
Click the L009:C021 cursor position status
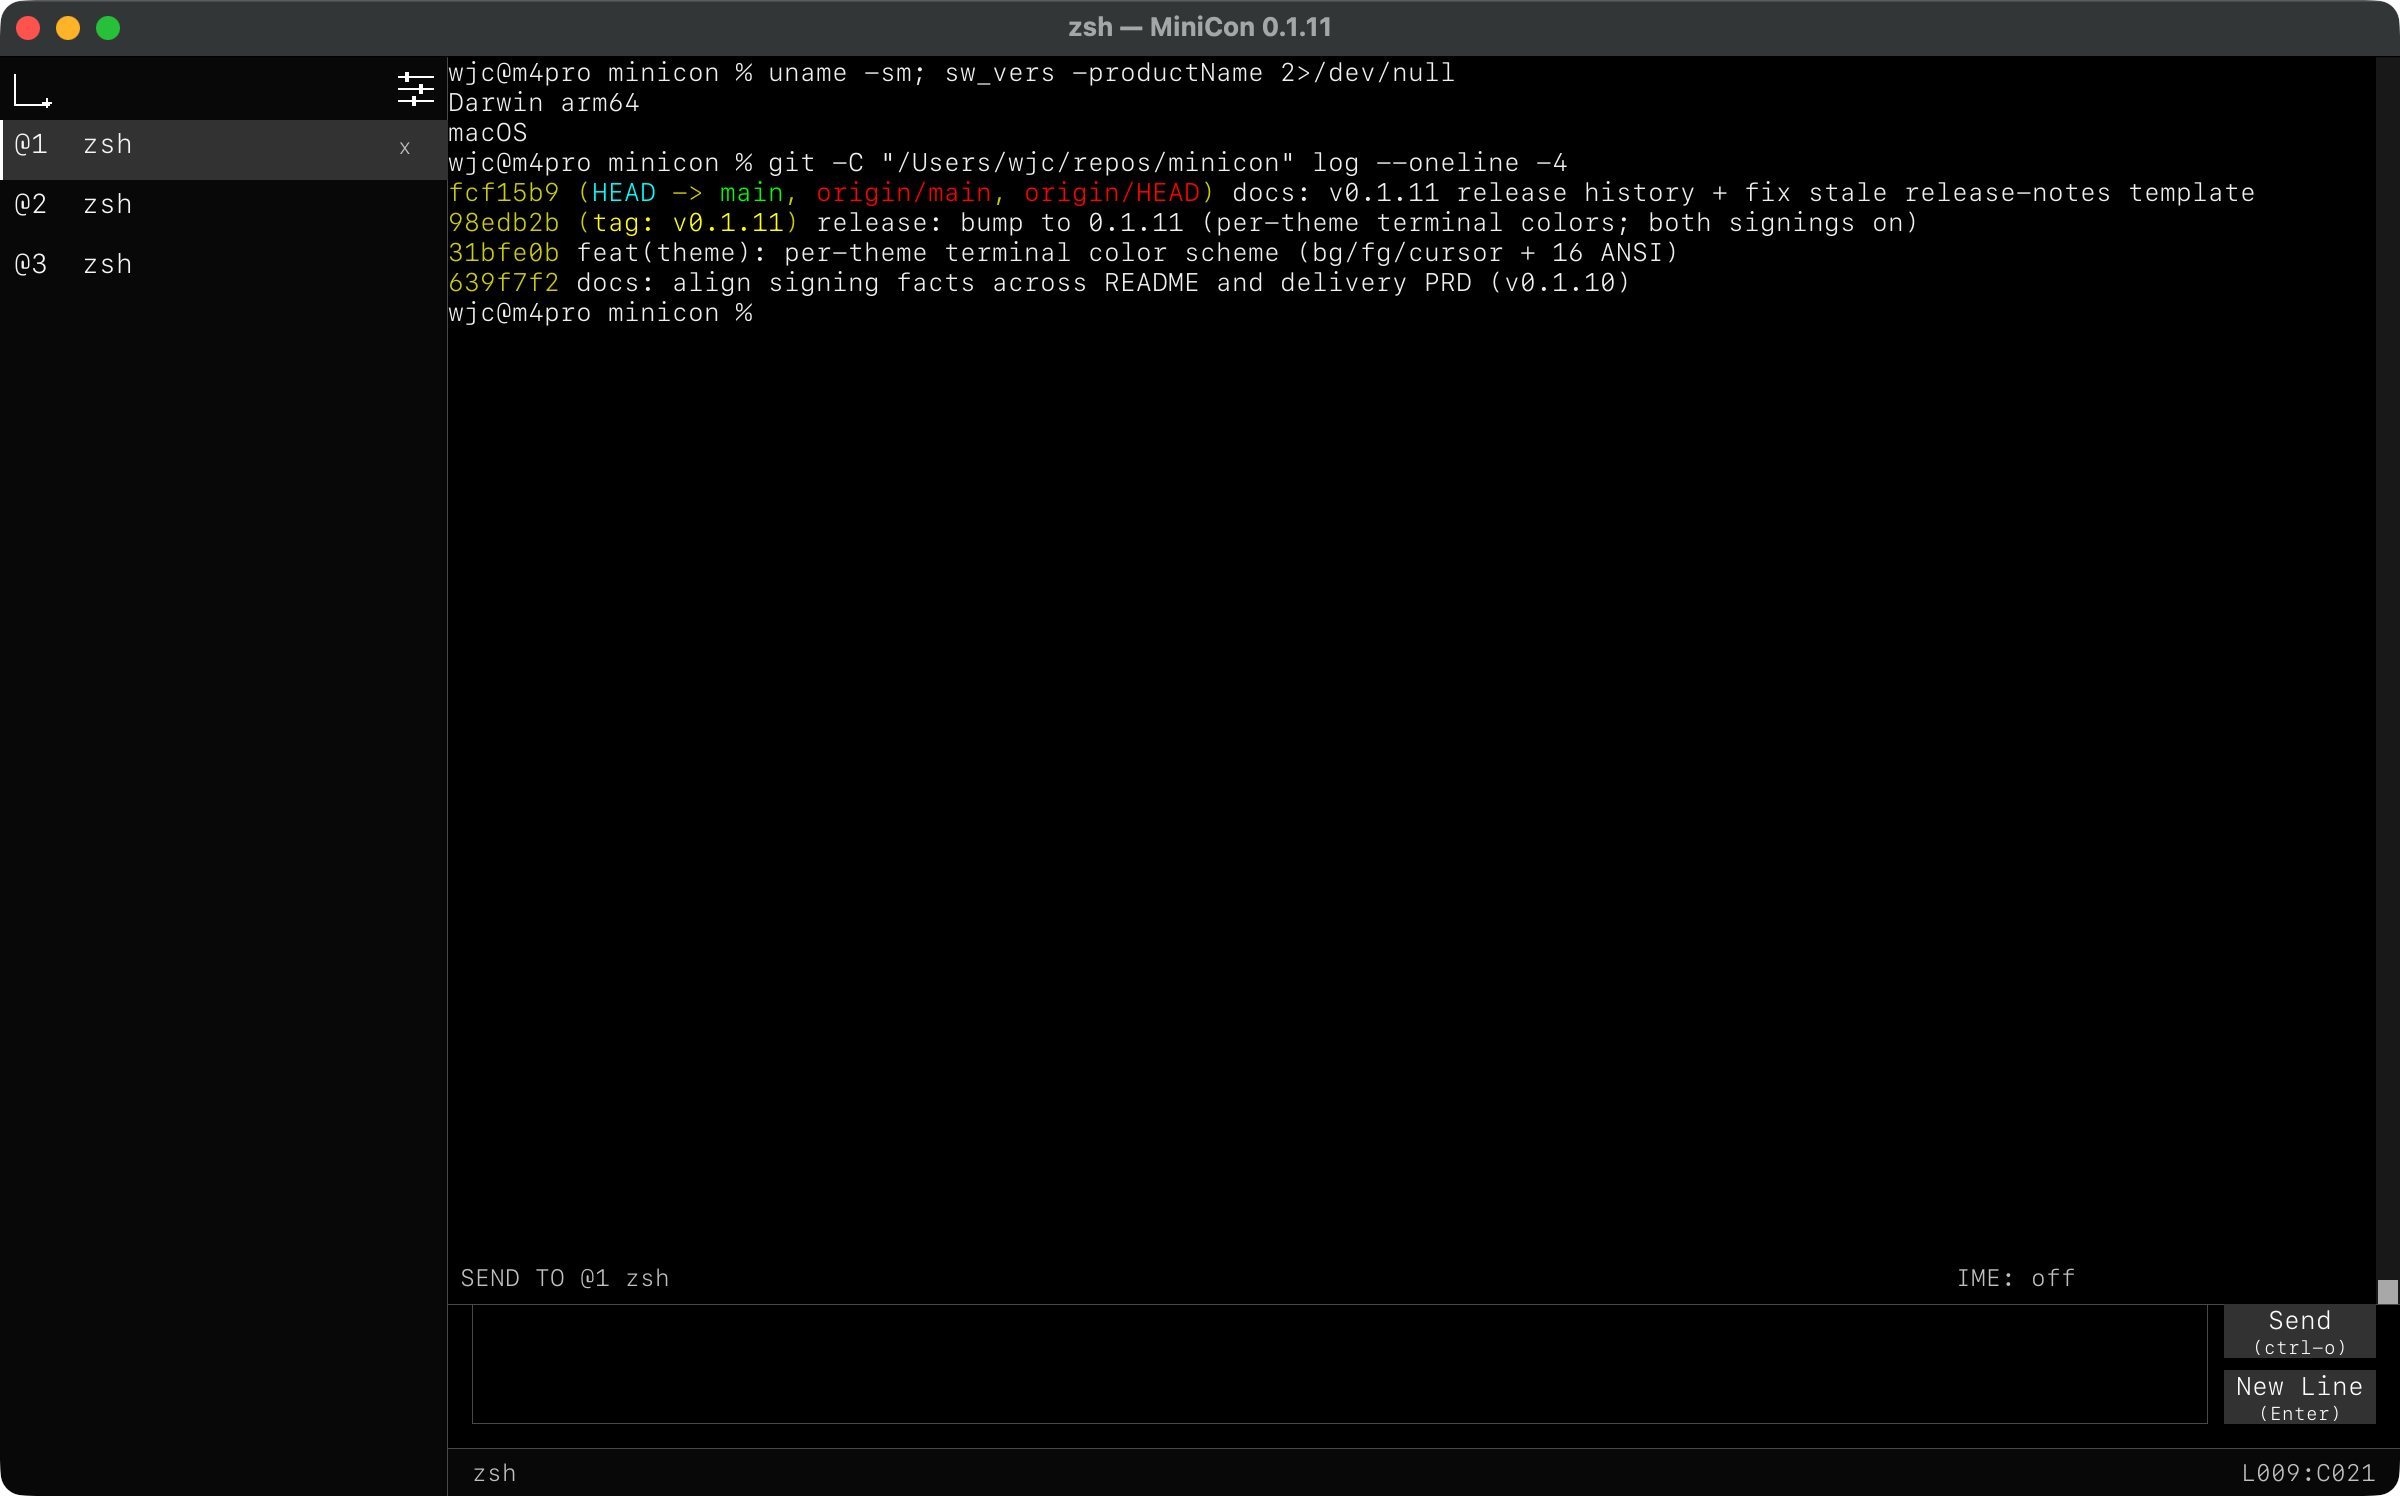[x=2308, y=1473]
